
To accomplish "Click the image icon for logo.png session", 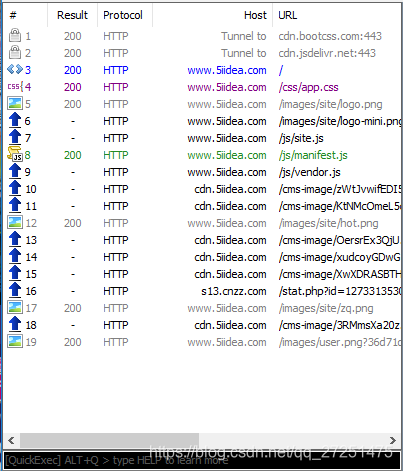I will 15,103.
